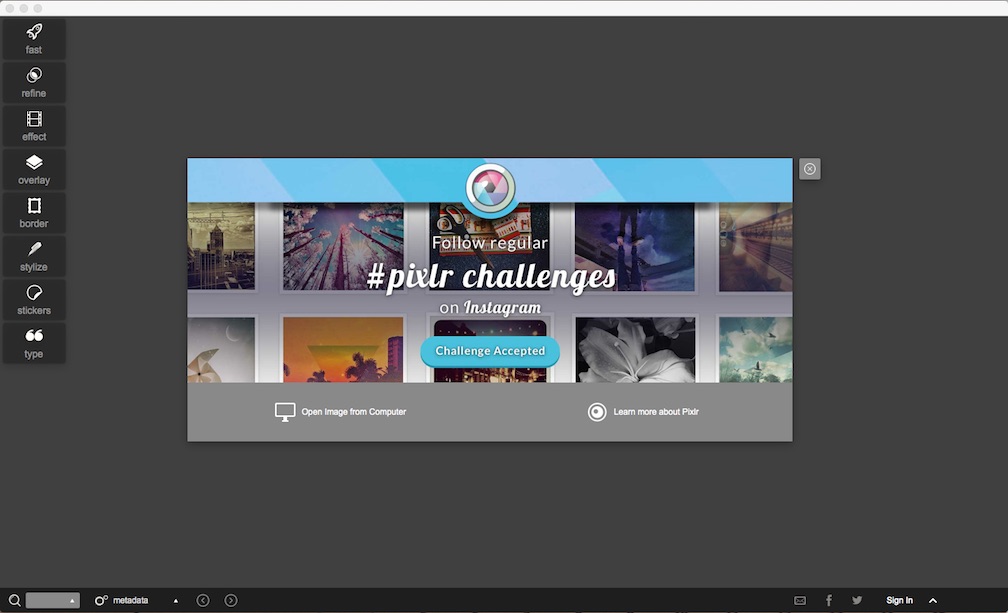Click Learn more about Pixlr
Image resolution: width=1008 pixels, height=613 pixels.
coord(643,412)
